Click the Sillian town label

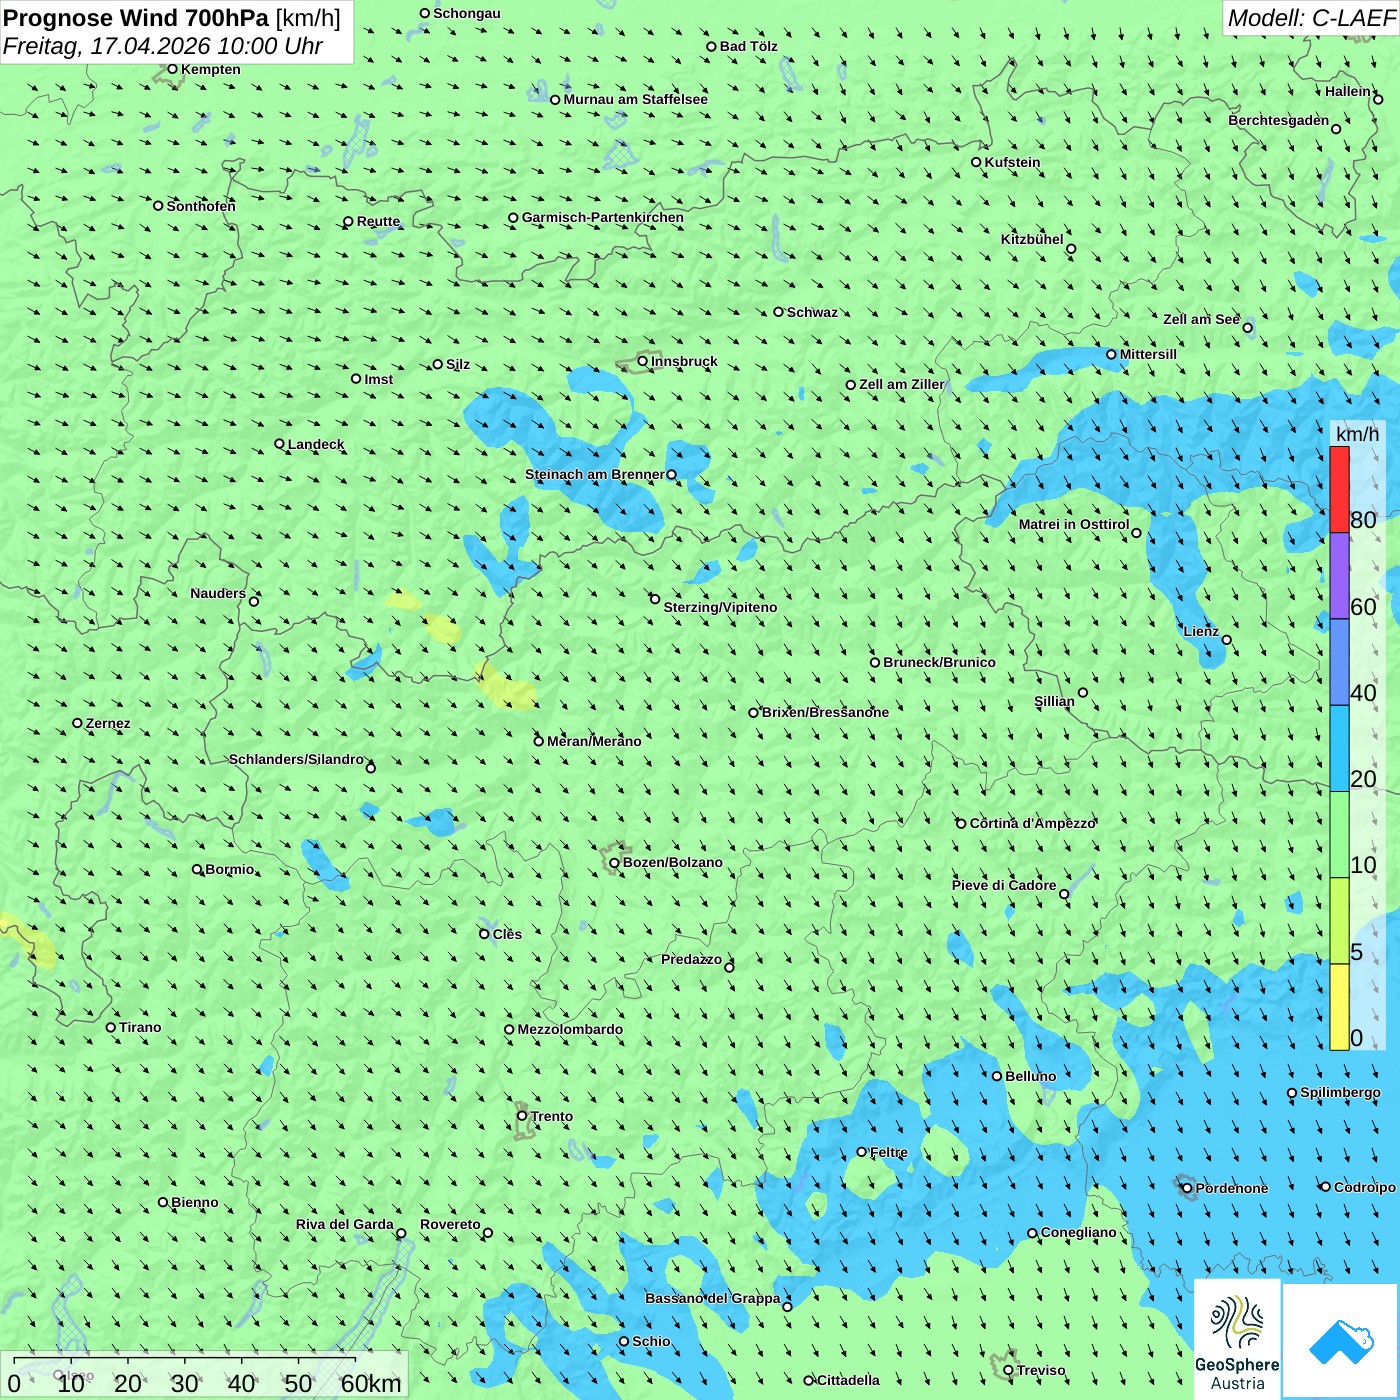1054,701
